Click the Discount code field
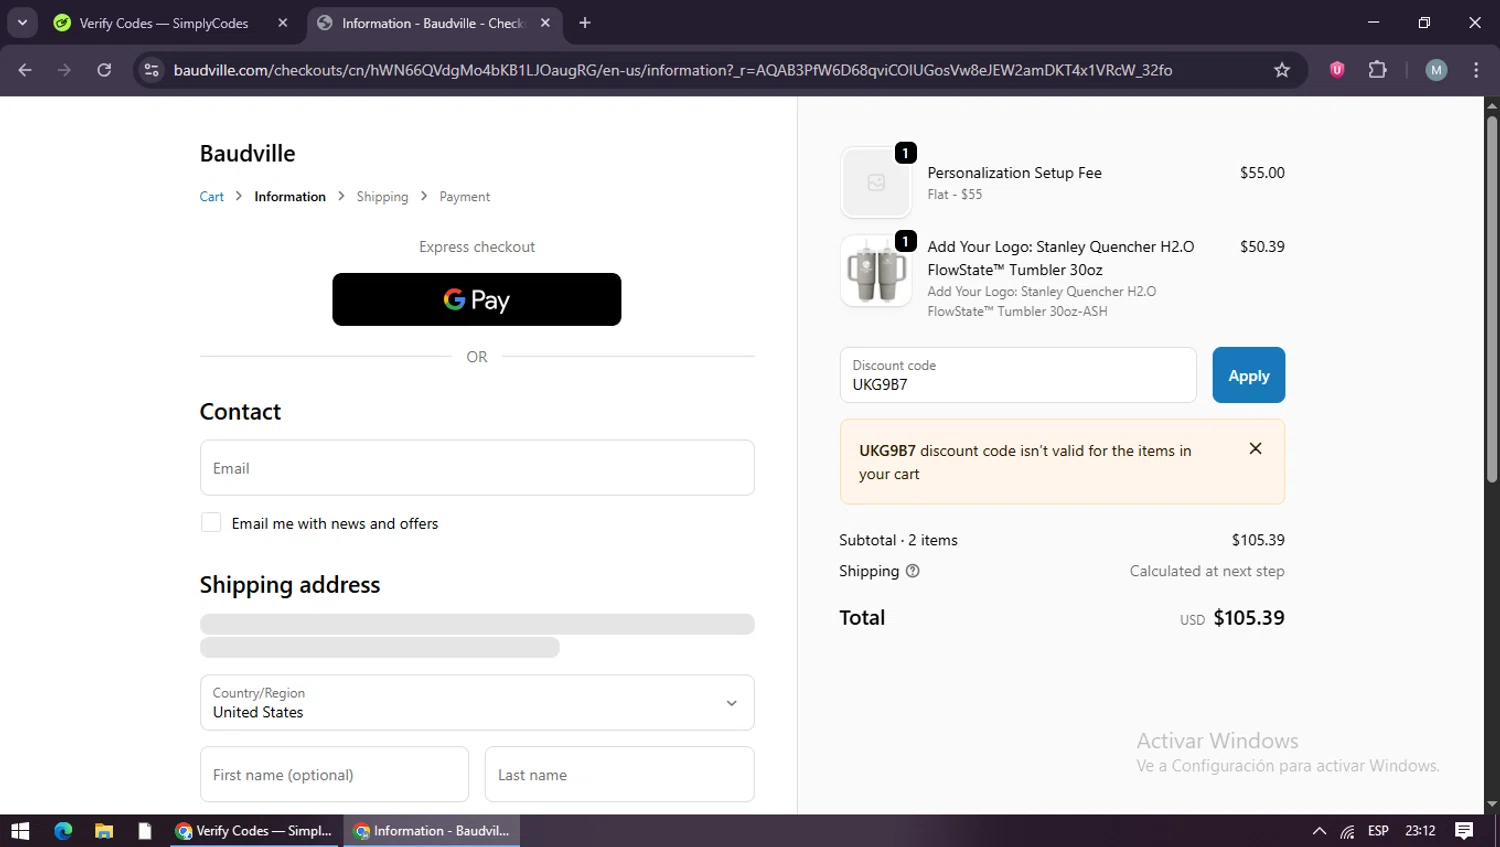Screen dimensions: 1500x847 (x=1018, y=375)
